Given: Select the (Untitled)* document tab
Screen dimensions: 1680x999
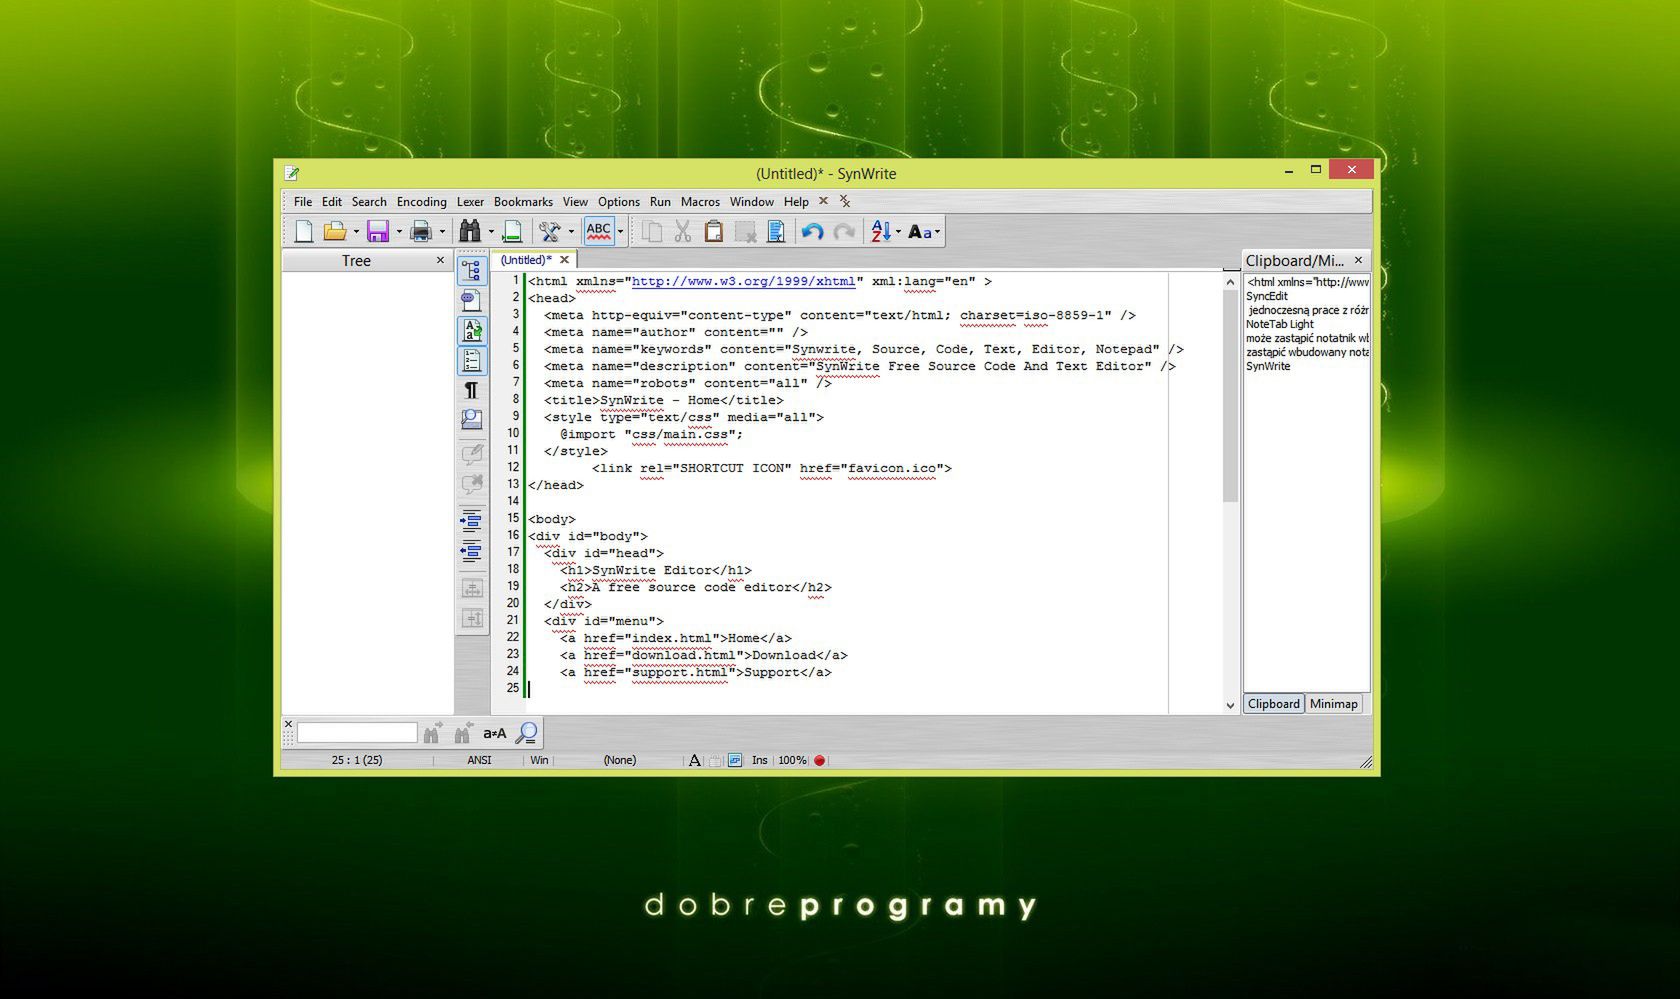Looking at the screenshot, I should (526, 260).
